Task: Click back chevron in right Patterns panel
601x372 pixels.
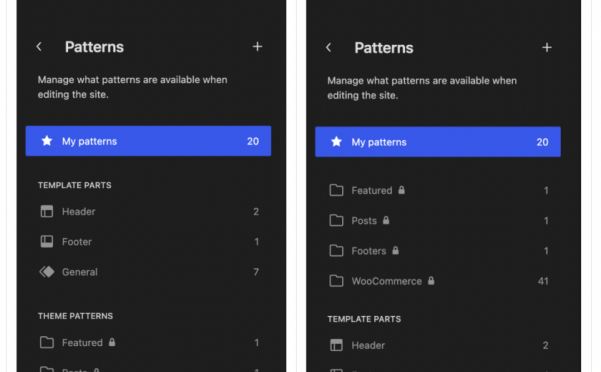Action: pos(328,48)
